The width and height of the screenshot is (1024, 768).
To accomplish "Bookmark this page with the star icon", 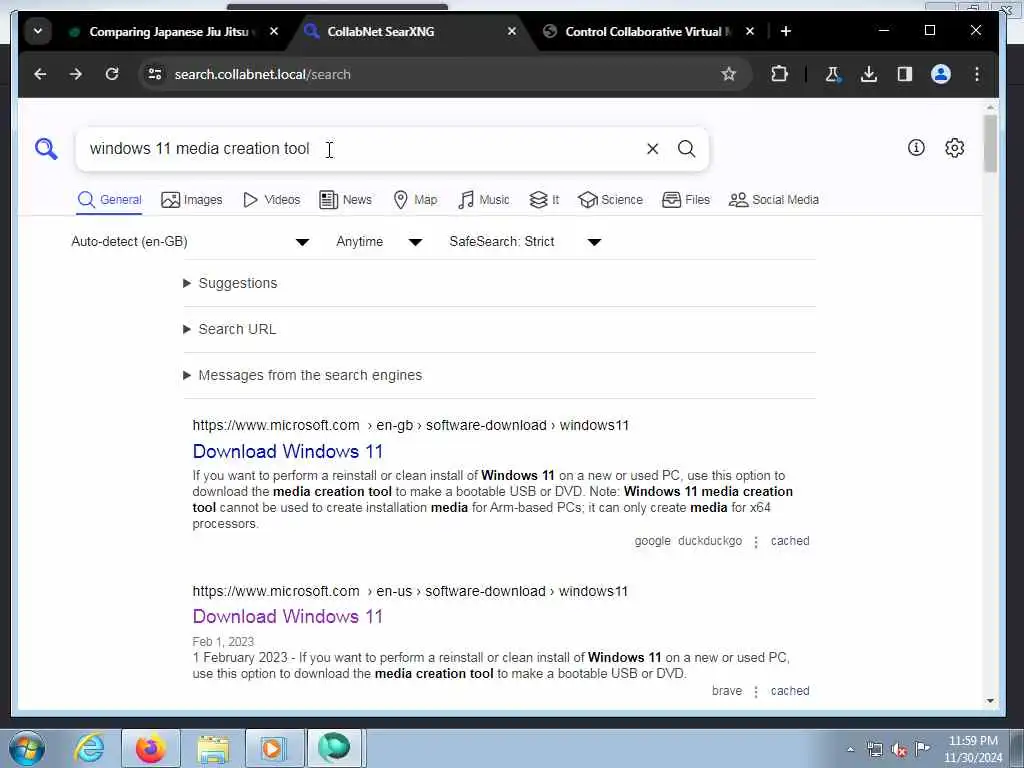I will 728,74.
